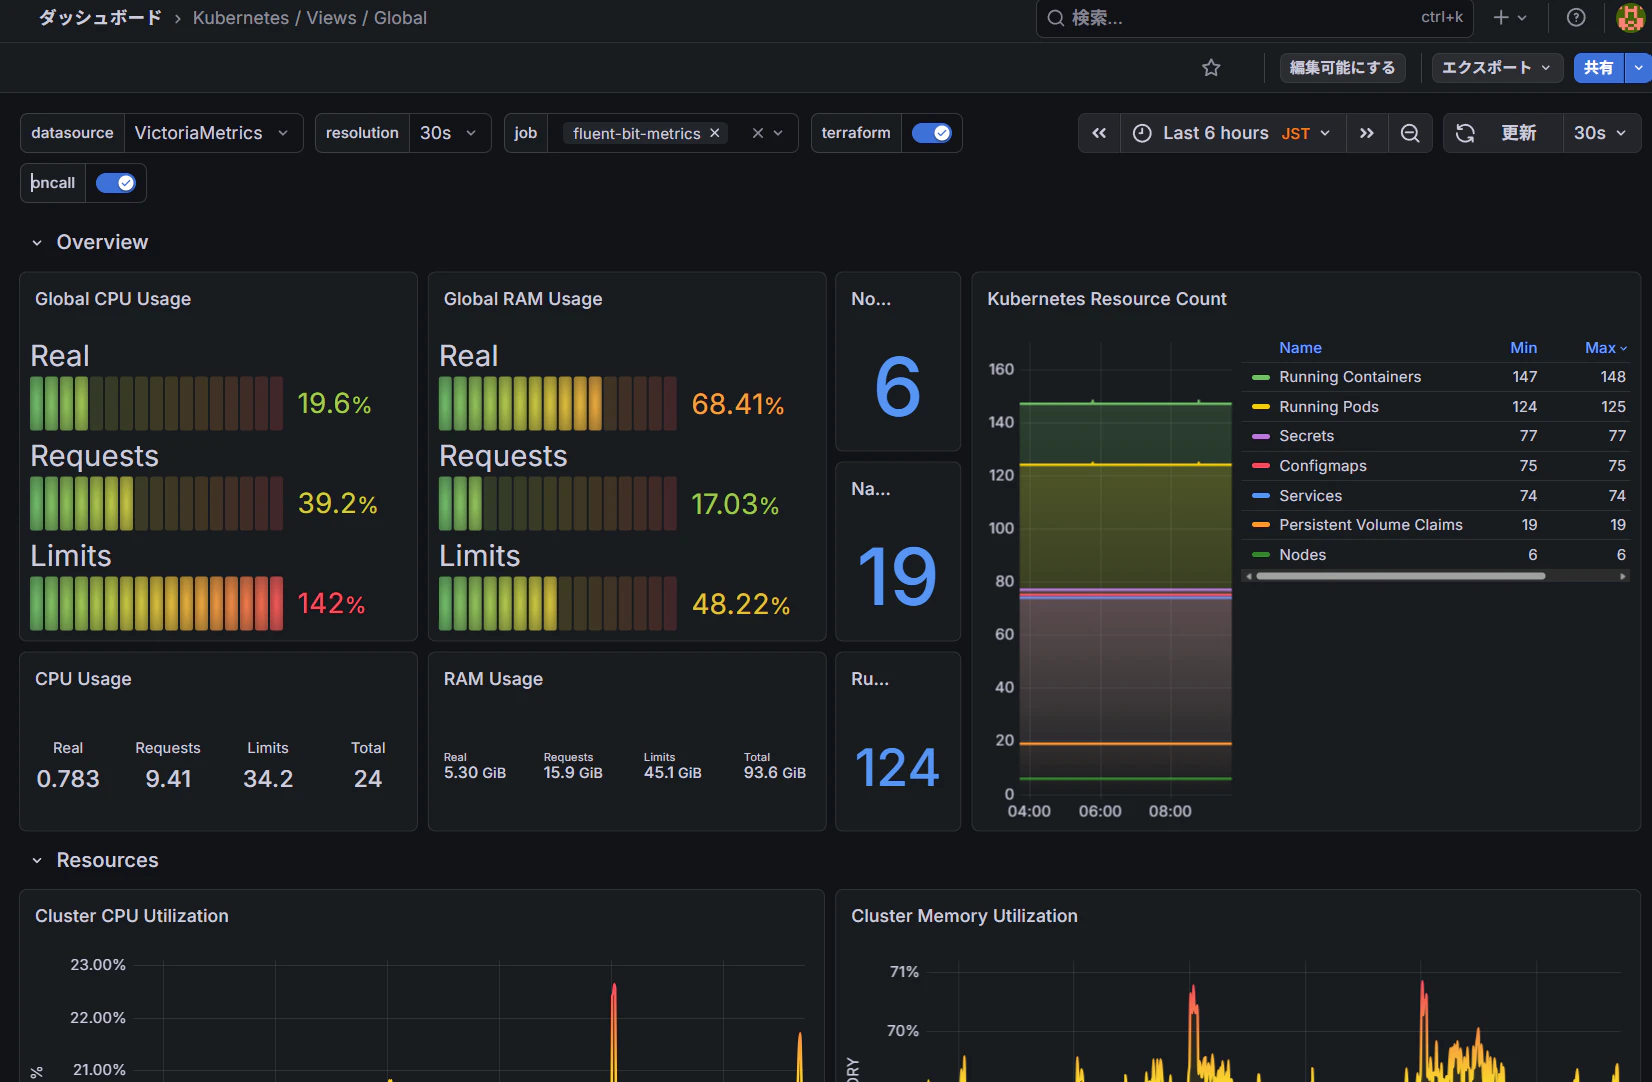The image size is (1652, 1082).
Task: Toggle Running Pods series in legend
Action: 1328,407
